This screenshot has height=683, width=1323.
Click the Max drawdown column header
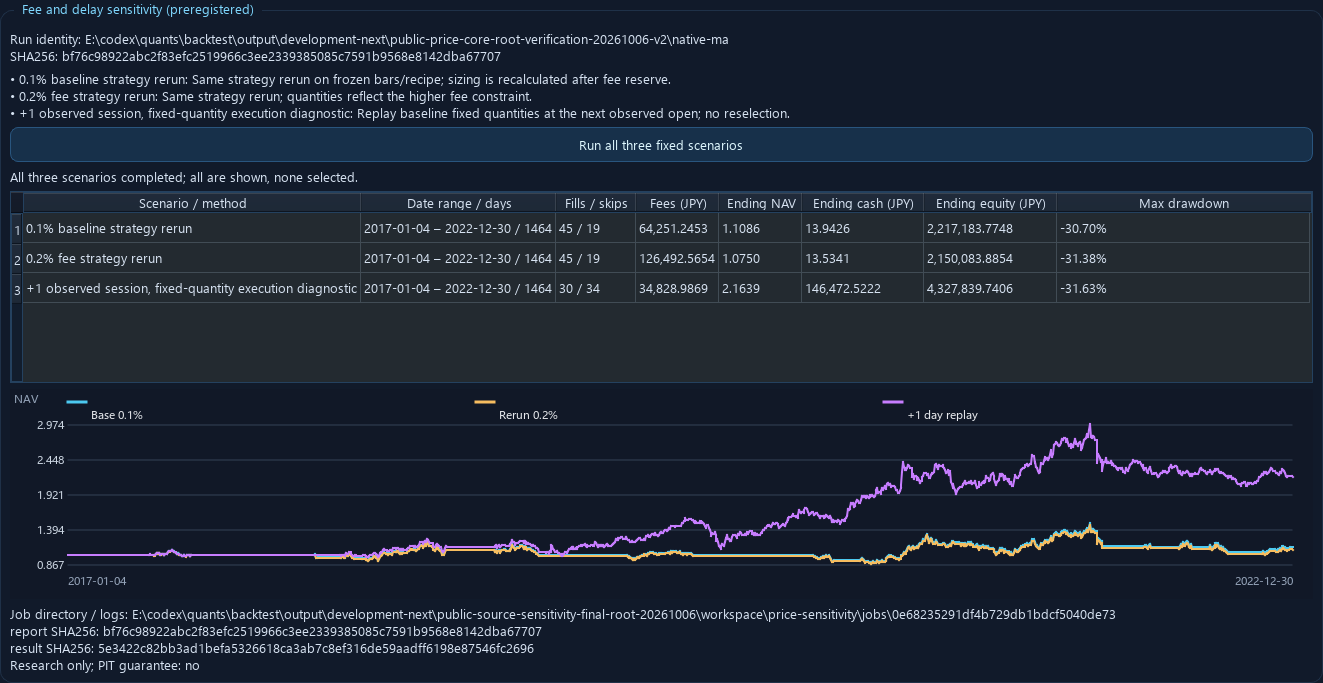click(x=1184, y=203)
